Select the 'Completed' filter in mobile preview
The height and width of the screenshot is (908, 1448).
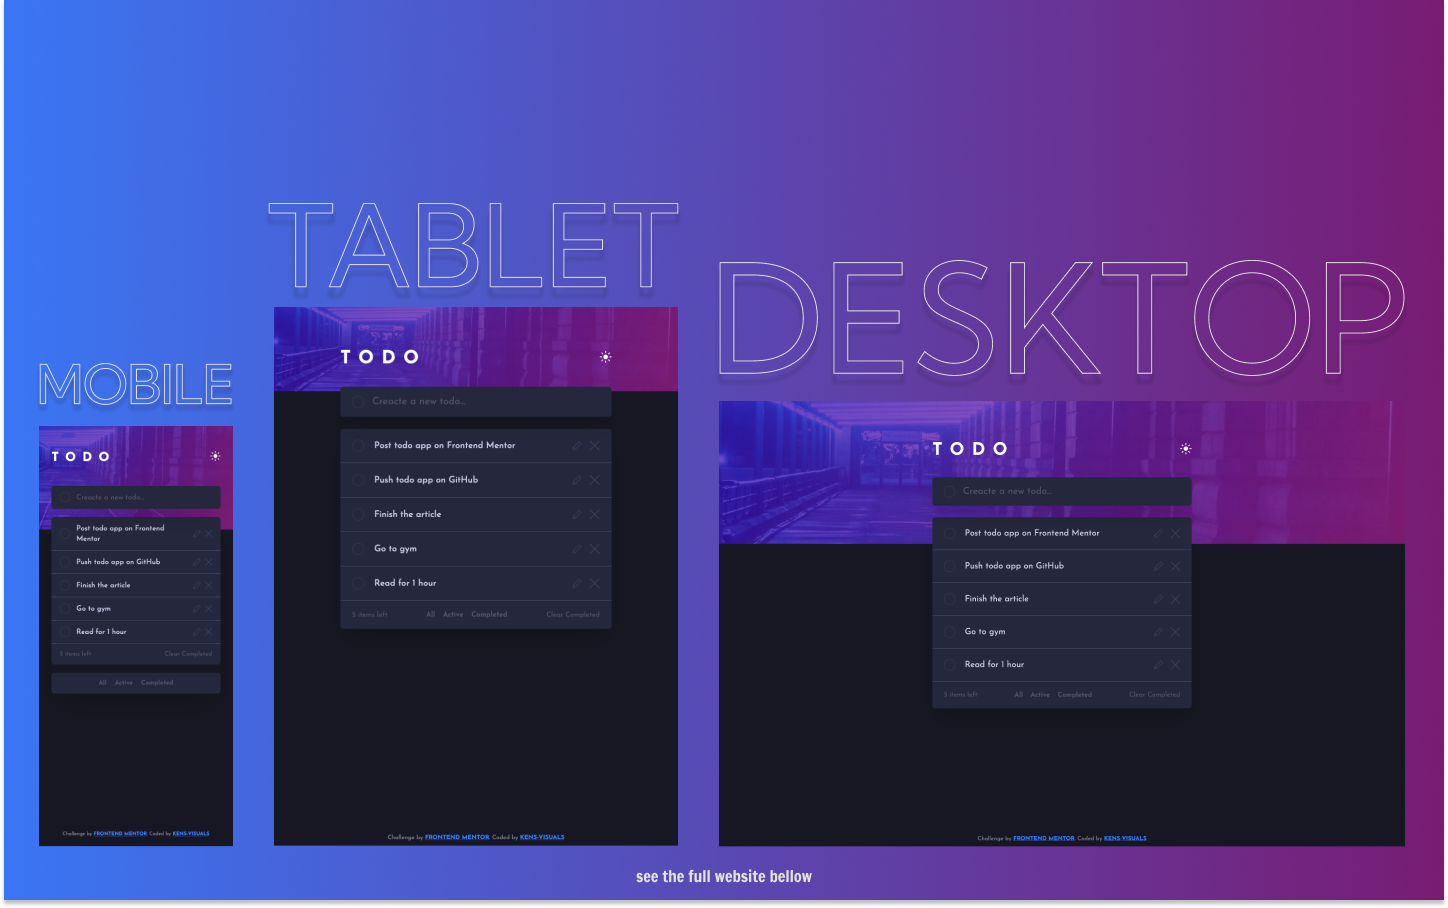157,683
